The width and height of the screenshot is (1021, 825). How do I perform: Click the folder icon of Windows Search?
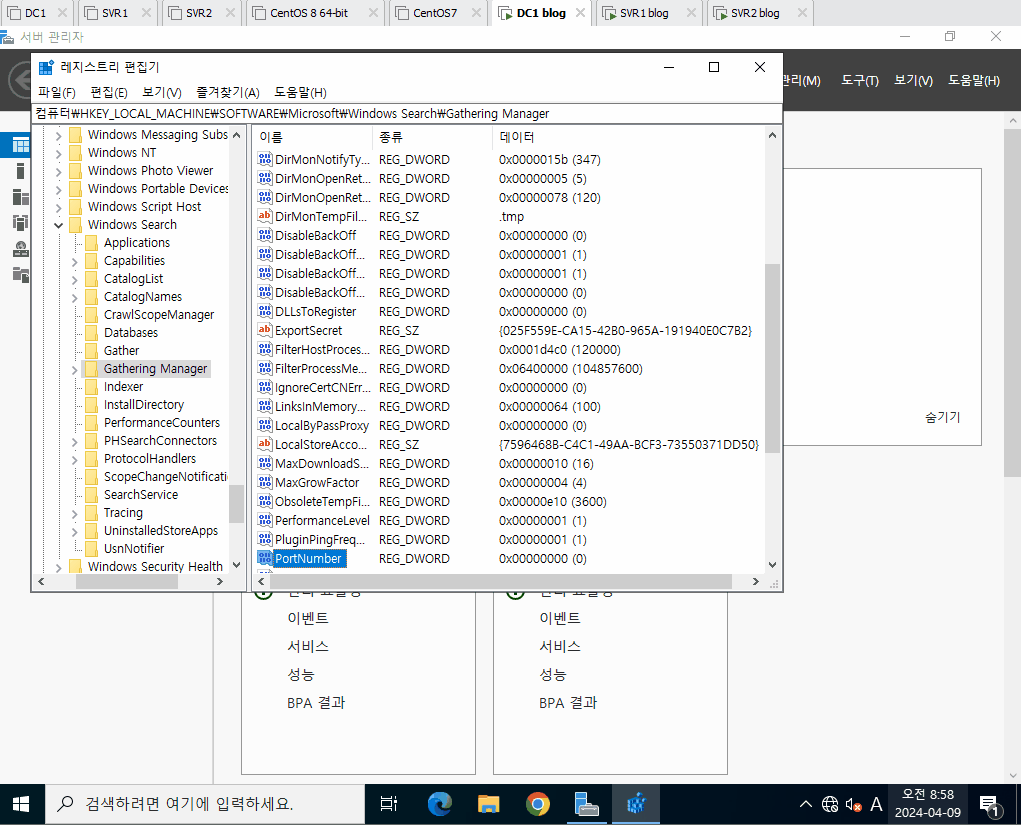pyautogui.click(x=76, y=225)
